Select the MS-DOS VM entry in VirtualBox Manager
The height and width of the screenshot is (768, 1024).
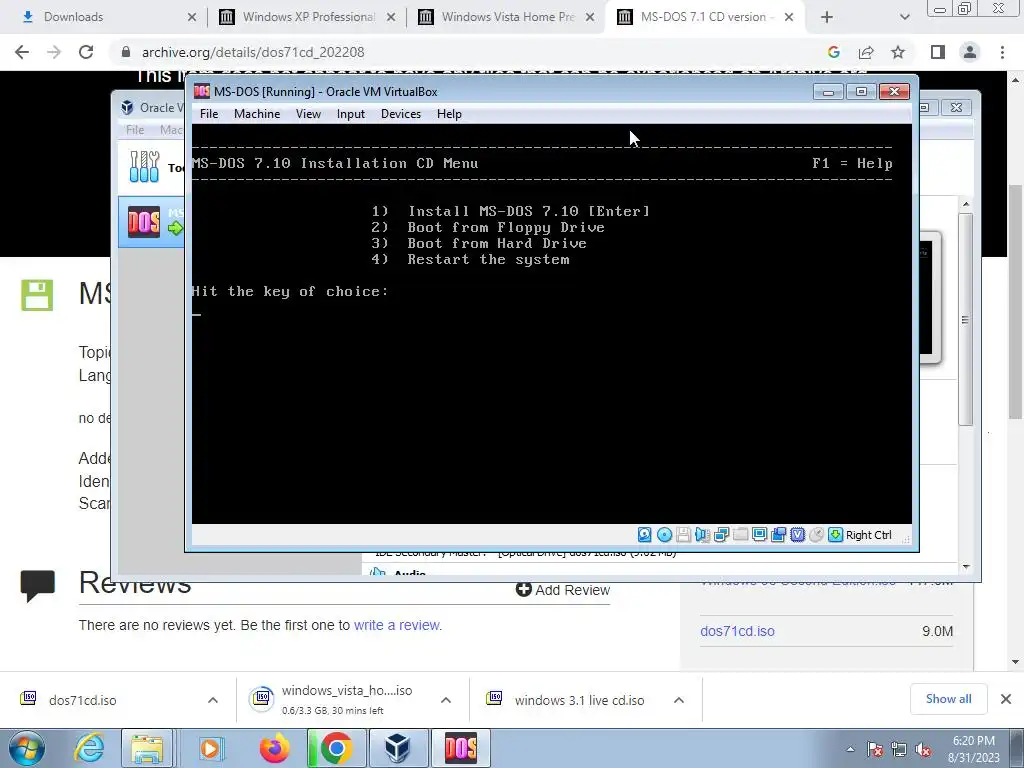[152, 222]
